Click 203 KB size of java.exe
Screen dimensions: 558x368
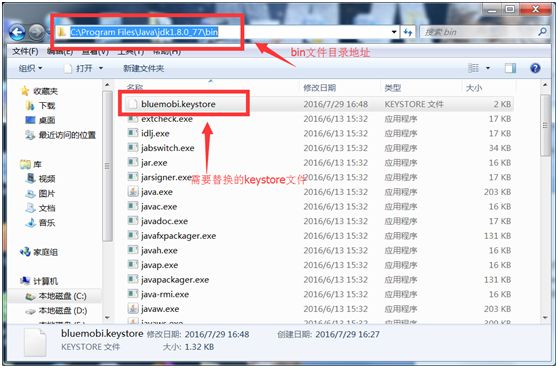point(497,192)
